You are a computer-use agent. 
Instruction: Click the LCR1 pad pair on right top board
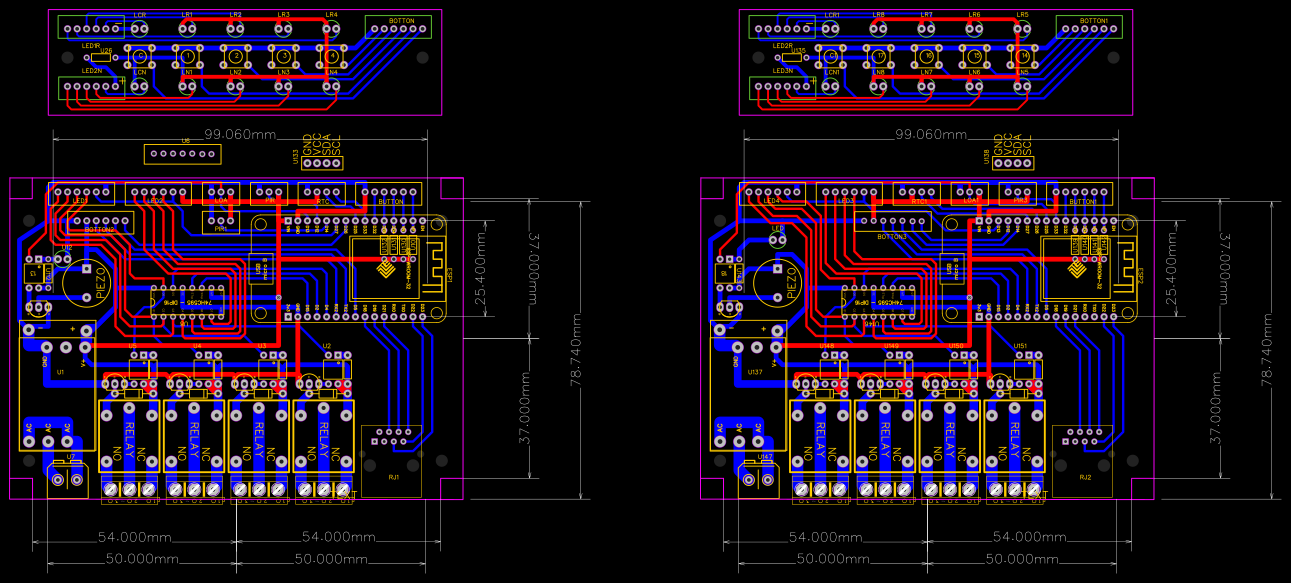click(831, 28)
